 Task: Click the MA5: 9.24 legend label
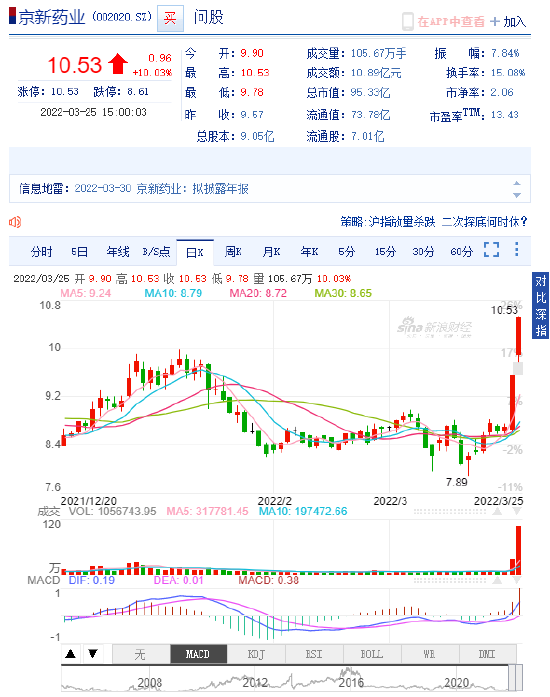click(86, 293)
